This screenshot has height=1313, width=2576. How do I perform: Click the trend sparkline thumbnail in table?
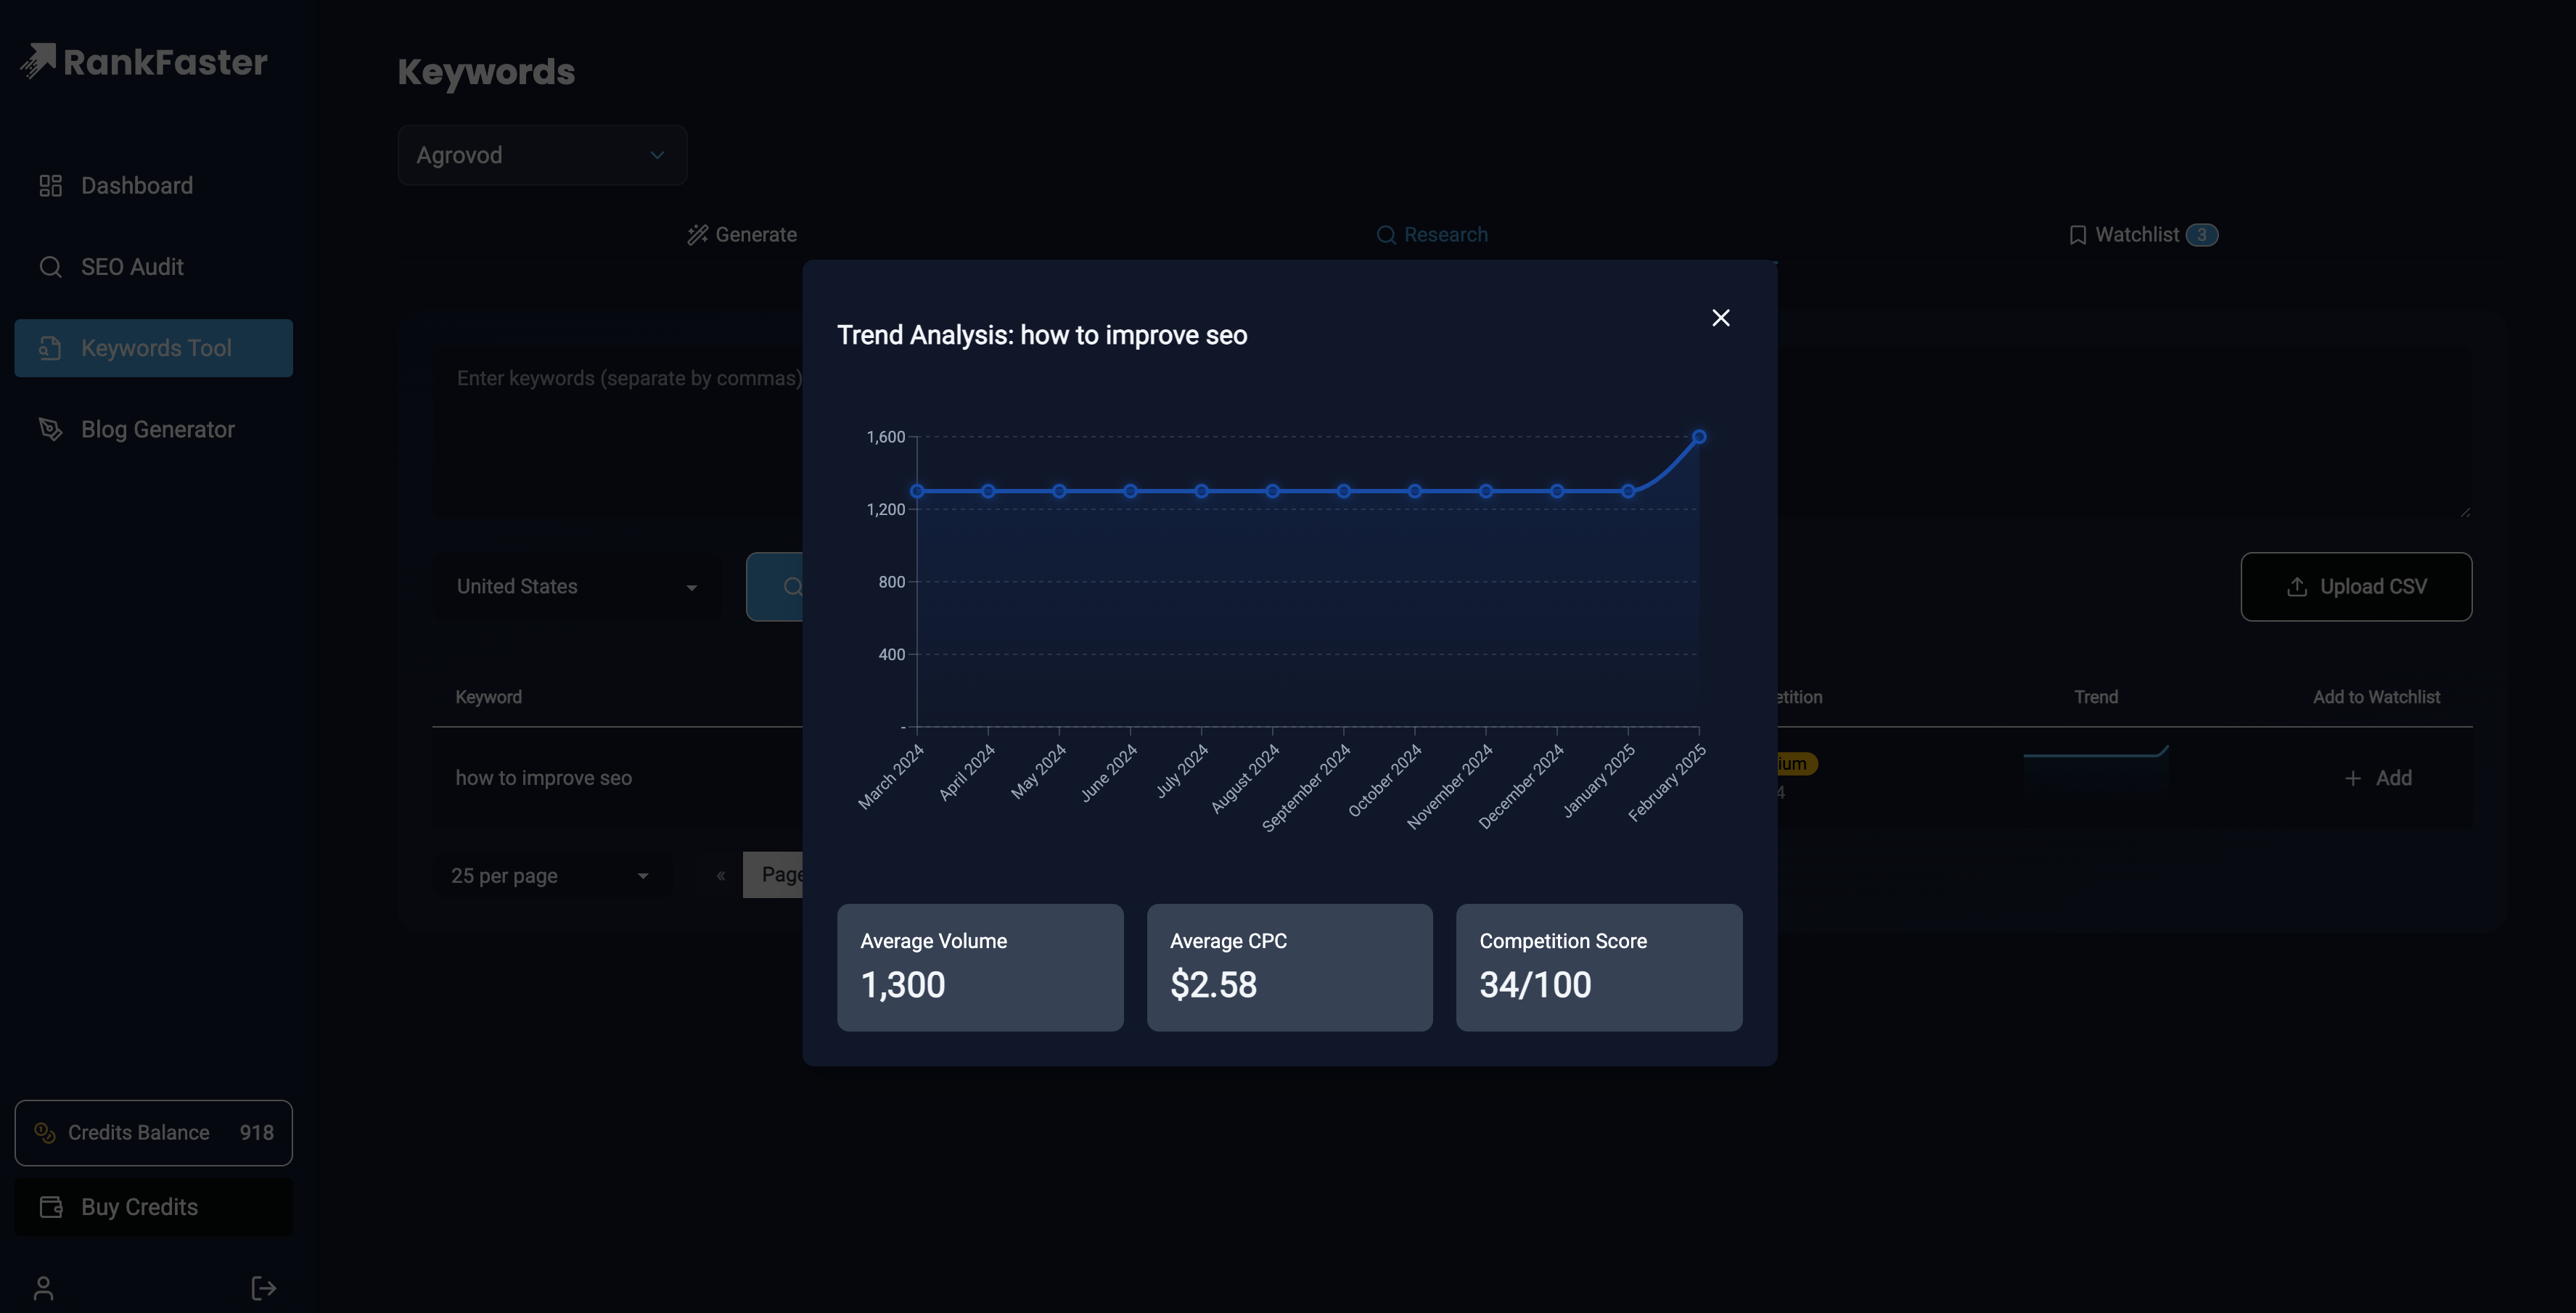click(x=2095, y=770)
